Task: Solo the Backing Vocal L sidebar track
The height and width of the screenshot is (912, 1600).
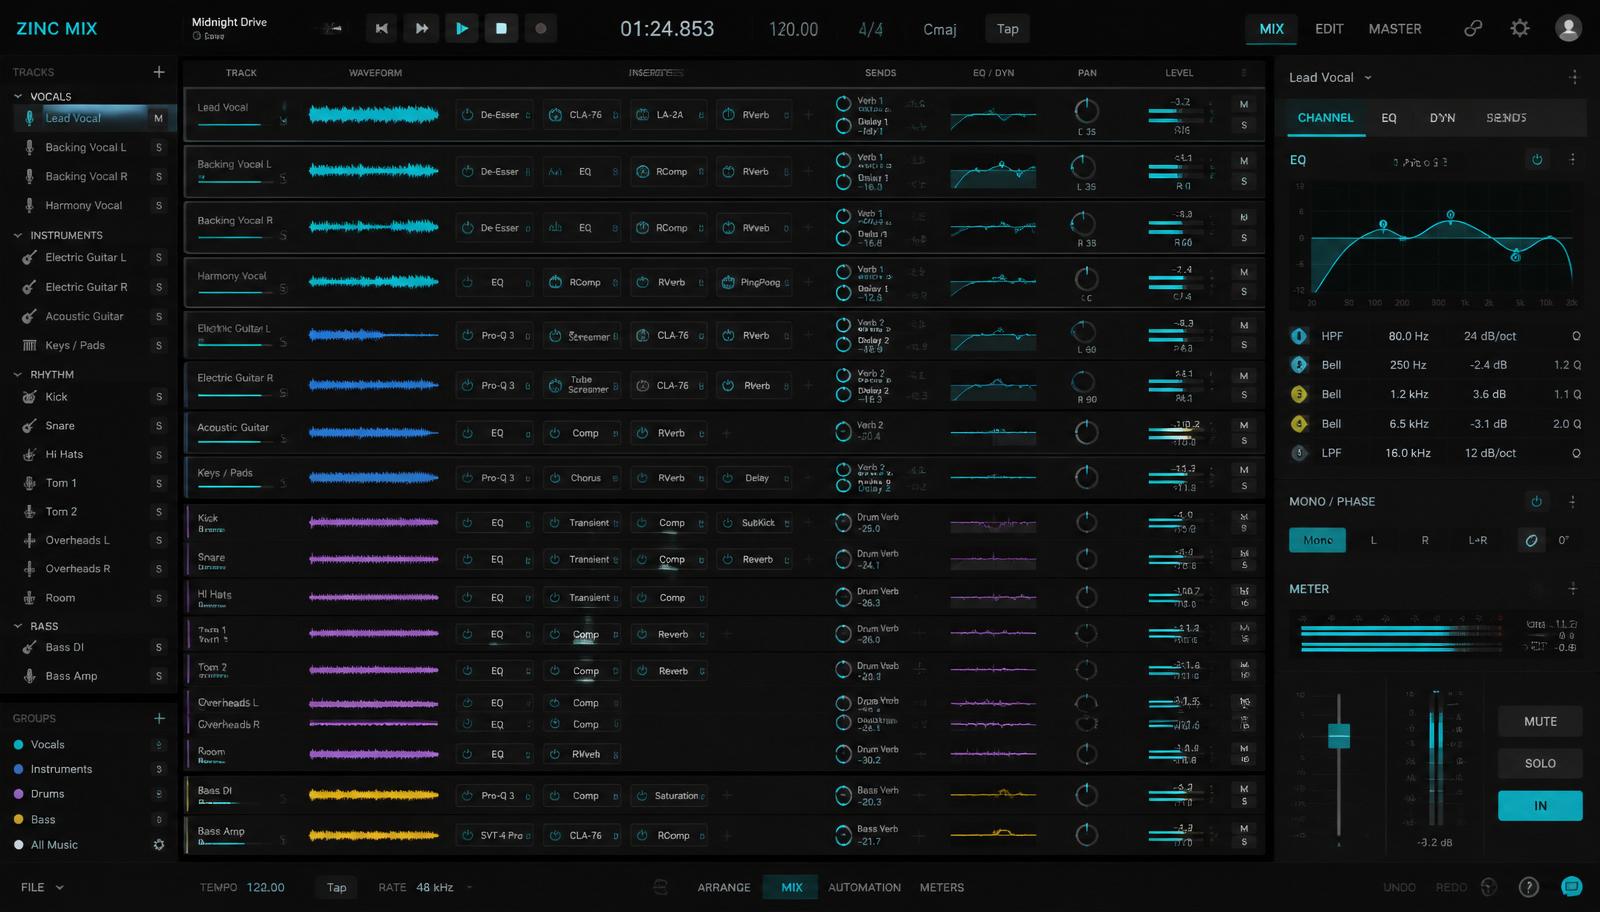Action: (158, 147)
